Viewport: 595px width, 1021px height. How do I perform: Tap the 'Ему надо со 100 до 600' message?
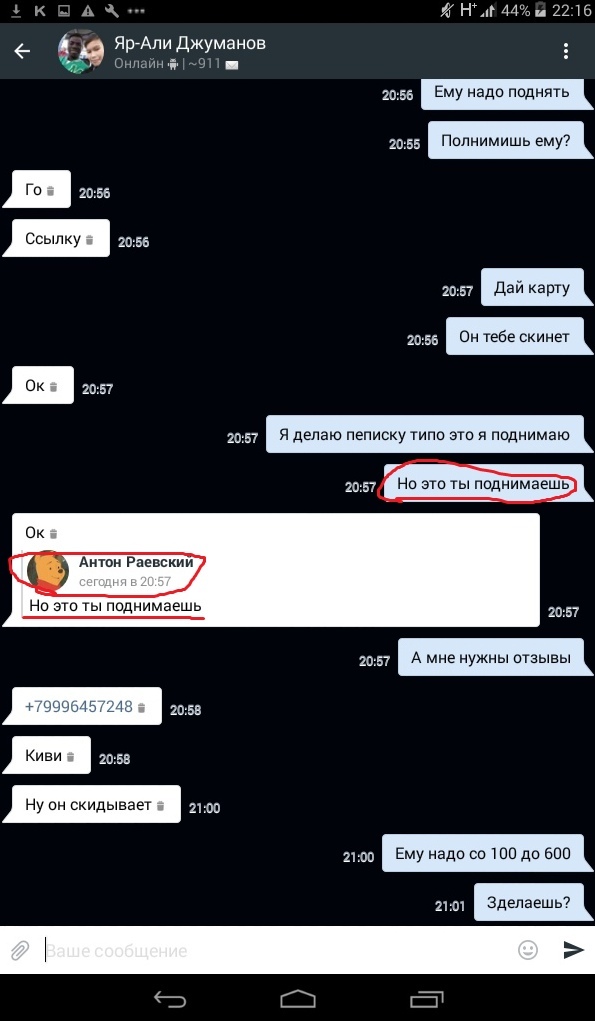[482, 854]
